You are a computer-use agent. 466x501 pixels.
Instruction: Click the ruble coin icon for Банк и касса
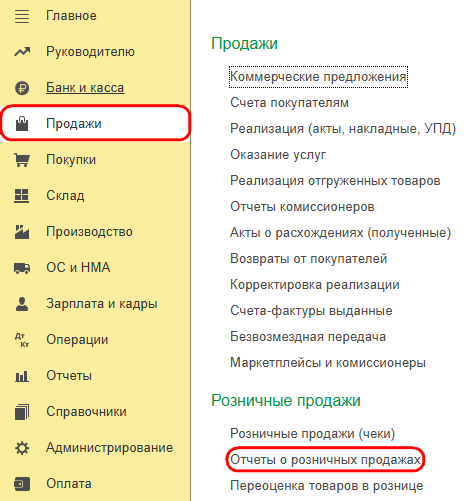[x=22, y=88]
